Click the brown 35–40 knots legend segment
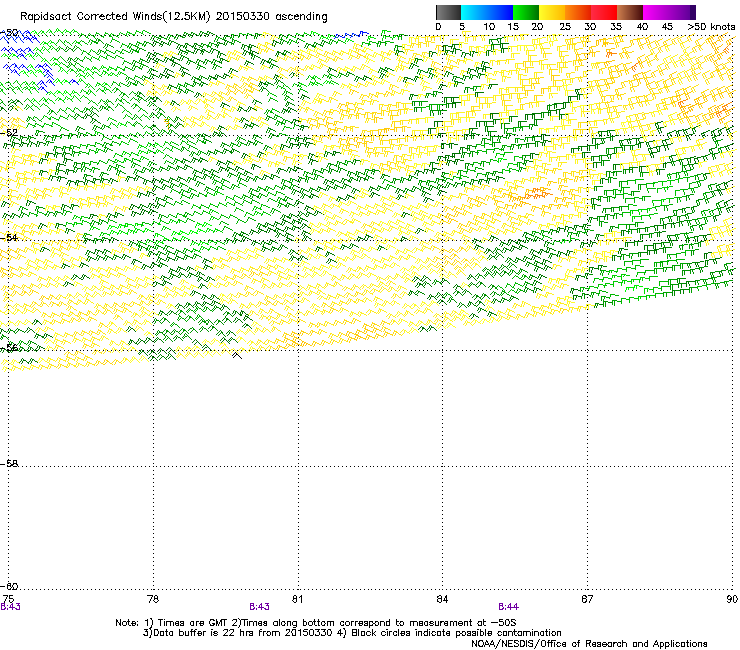740x650 pixels. point(630,12)
